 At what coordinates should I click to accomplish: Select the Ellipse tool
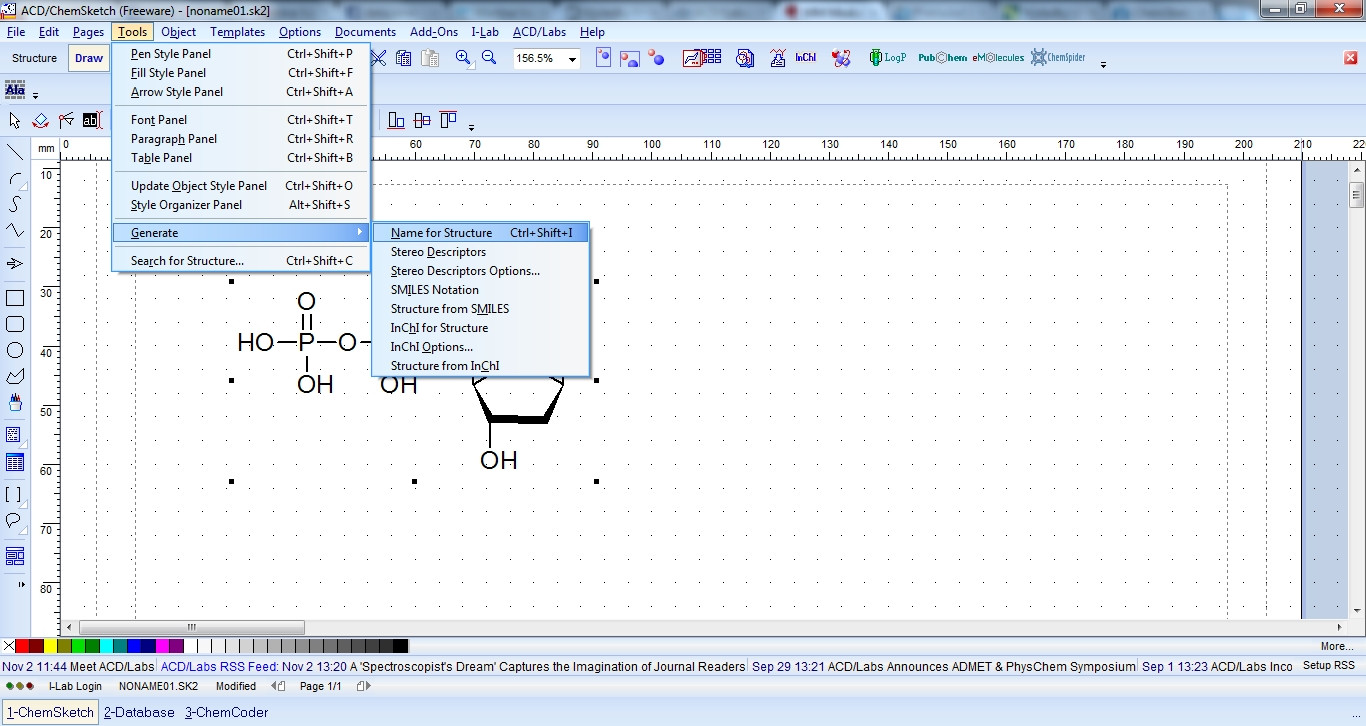coord(15,350)
